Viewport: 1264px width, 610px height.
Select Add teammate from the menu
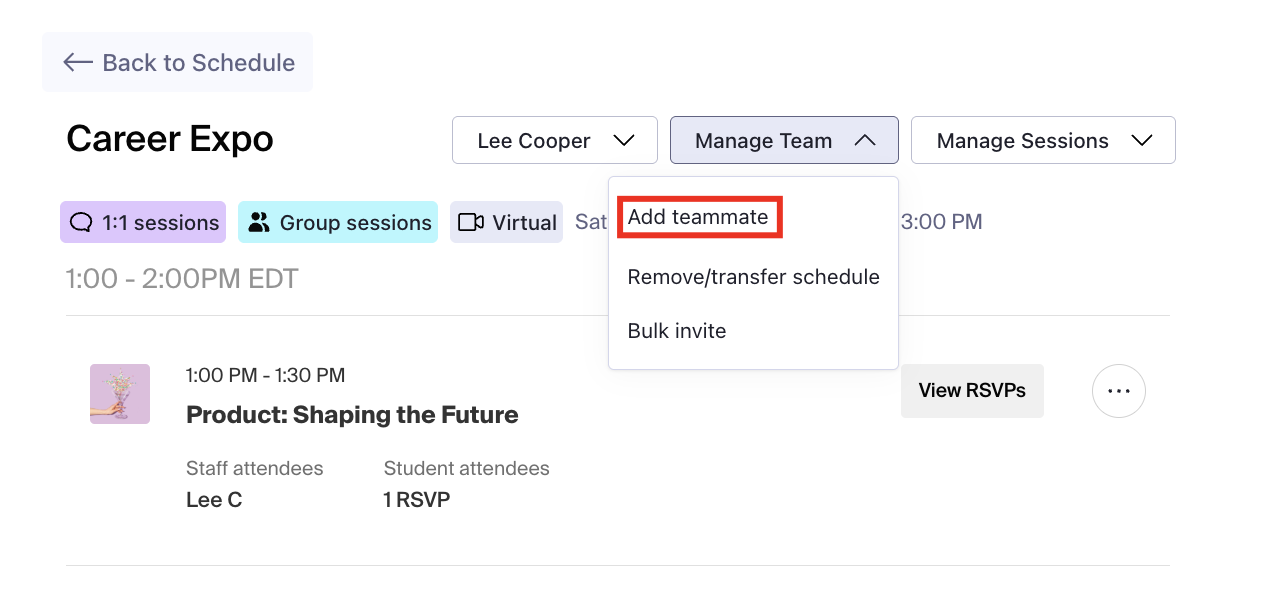coord(698,218)
